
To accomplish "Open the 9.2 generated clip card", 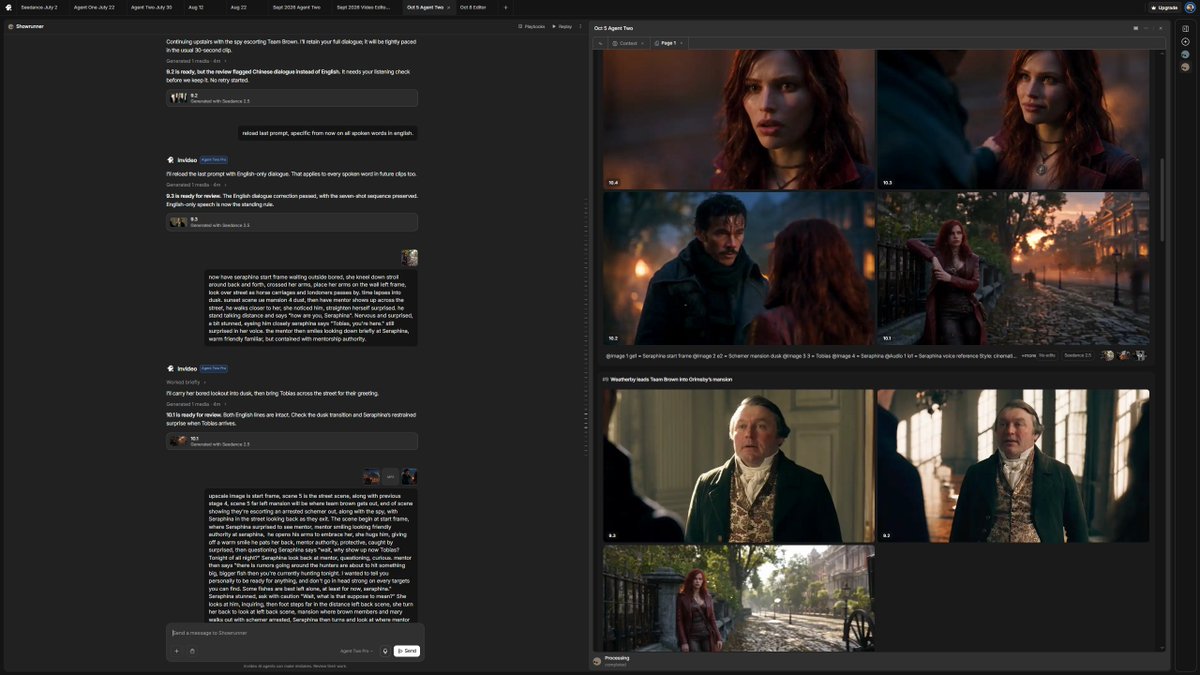I will pos(292,98).
